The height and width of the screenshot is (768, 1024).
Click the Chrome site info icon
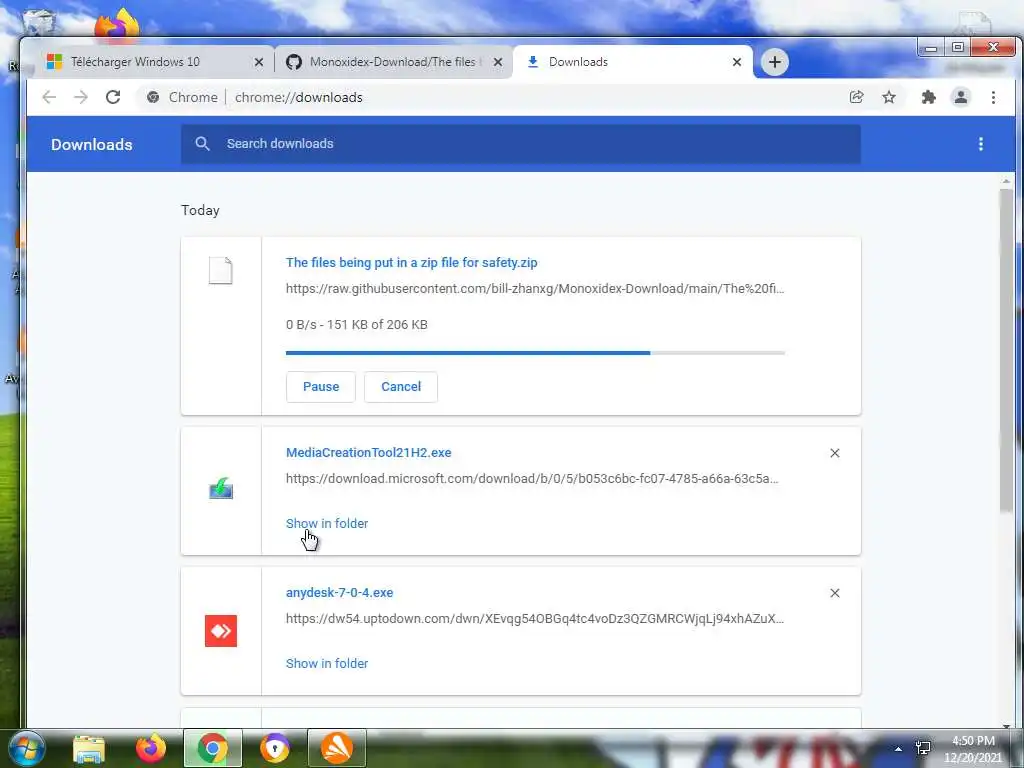pyautogui.click(x=153, y=97)
